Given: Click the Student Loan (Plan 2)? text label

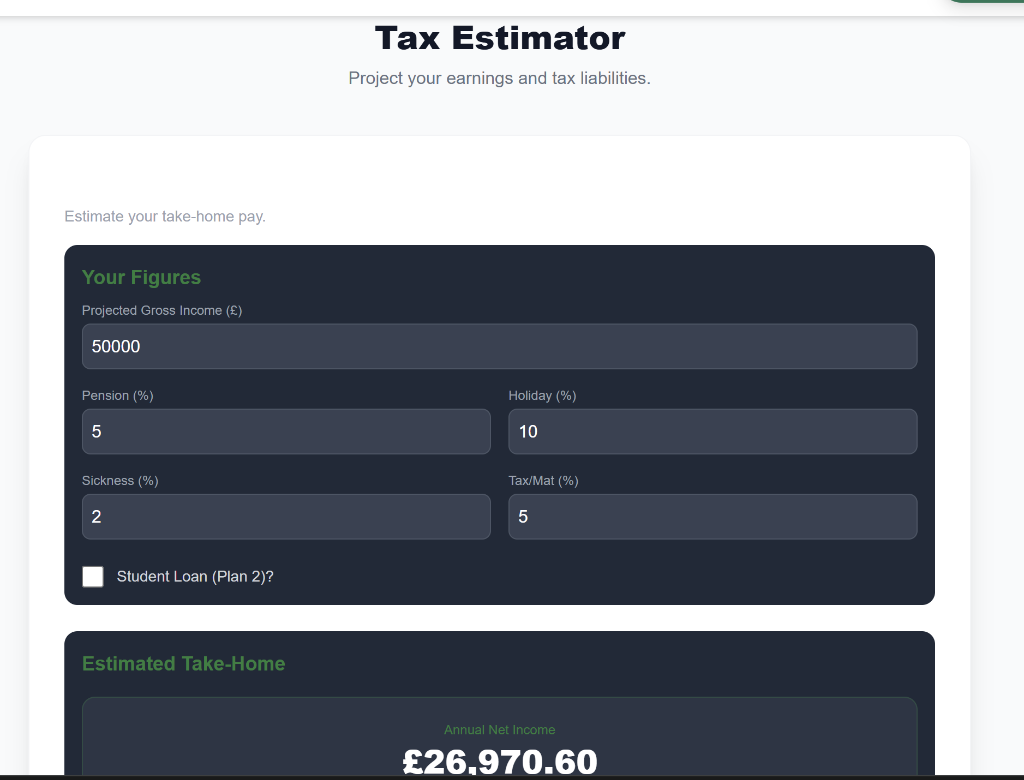Looking at the screenshot, I should (x=195, y=576).
